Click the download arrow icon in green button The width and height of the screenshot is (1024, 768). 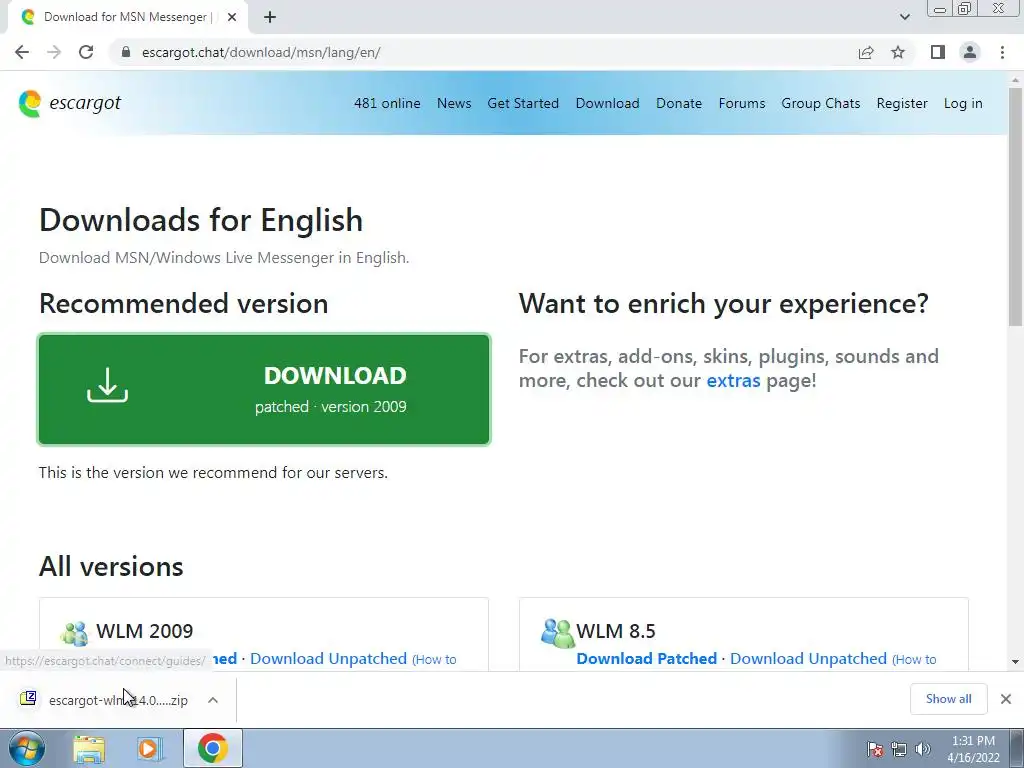point(108,385)
